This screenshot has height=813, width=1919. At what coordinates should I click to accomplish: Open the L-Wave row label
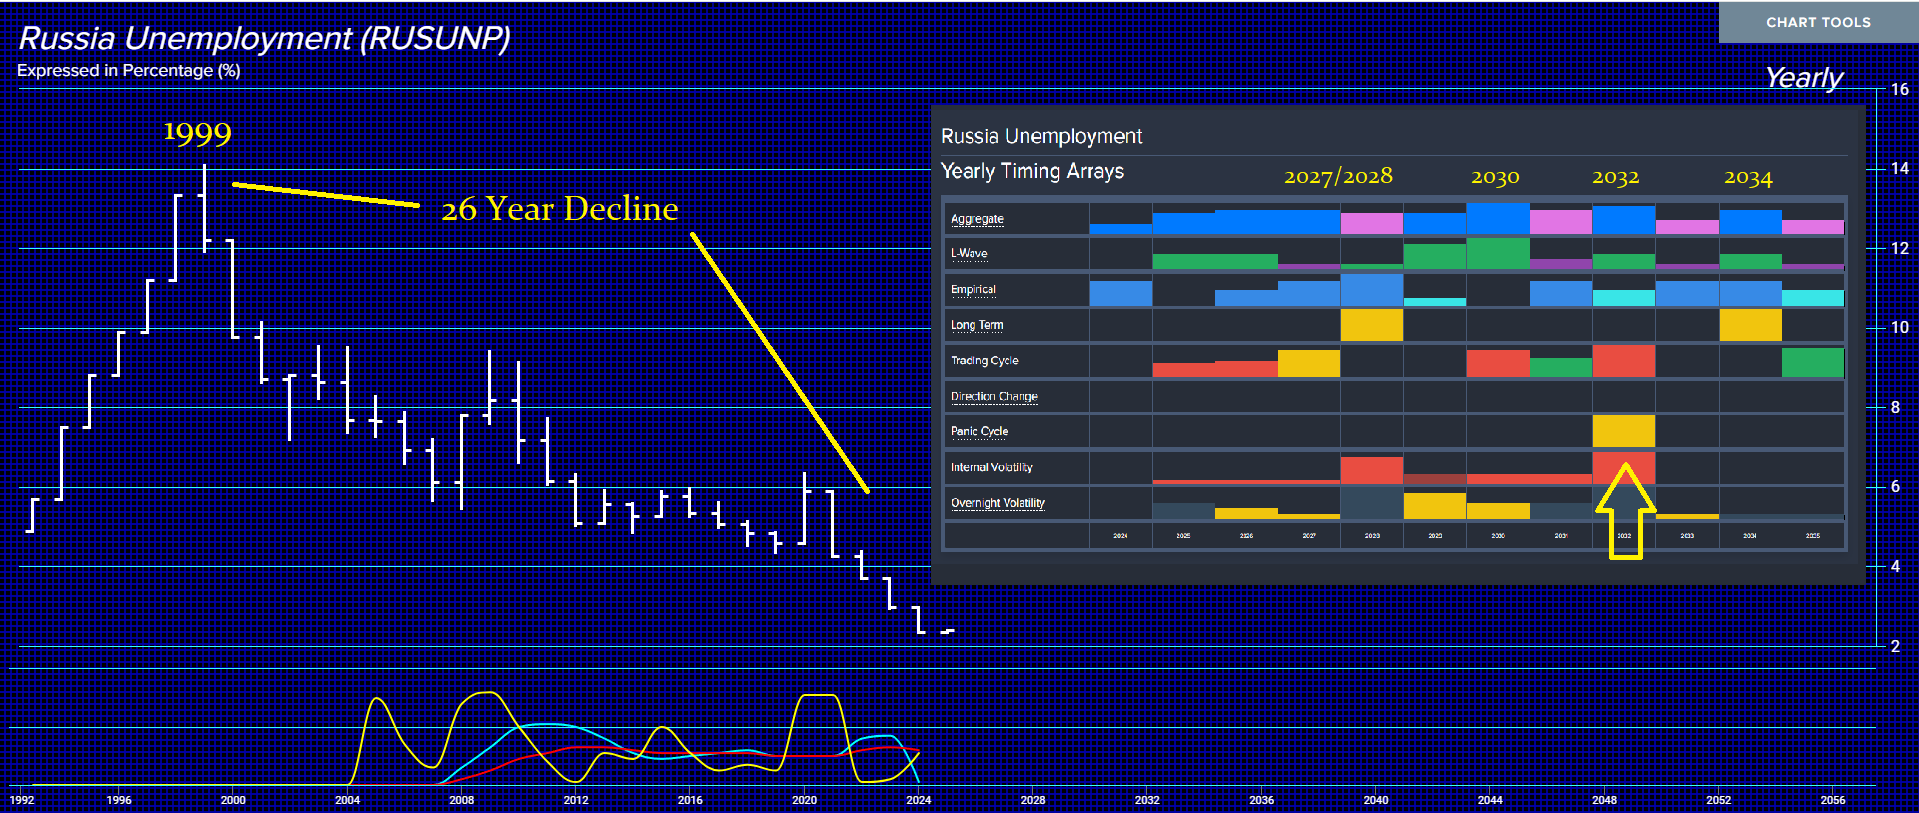(968, 254)
